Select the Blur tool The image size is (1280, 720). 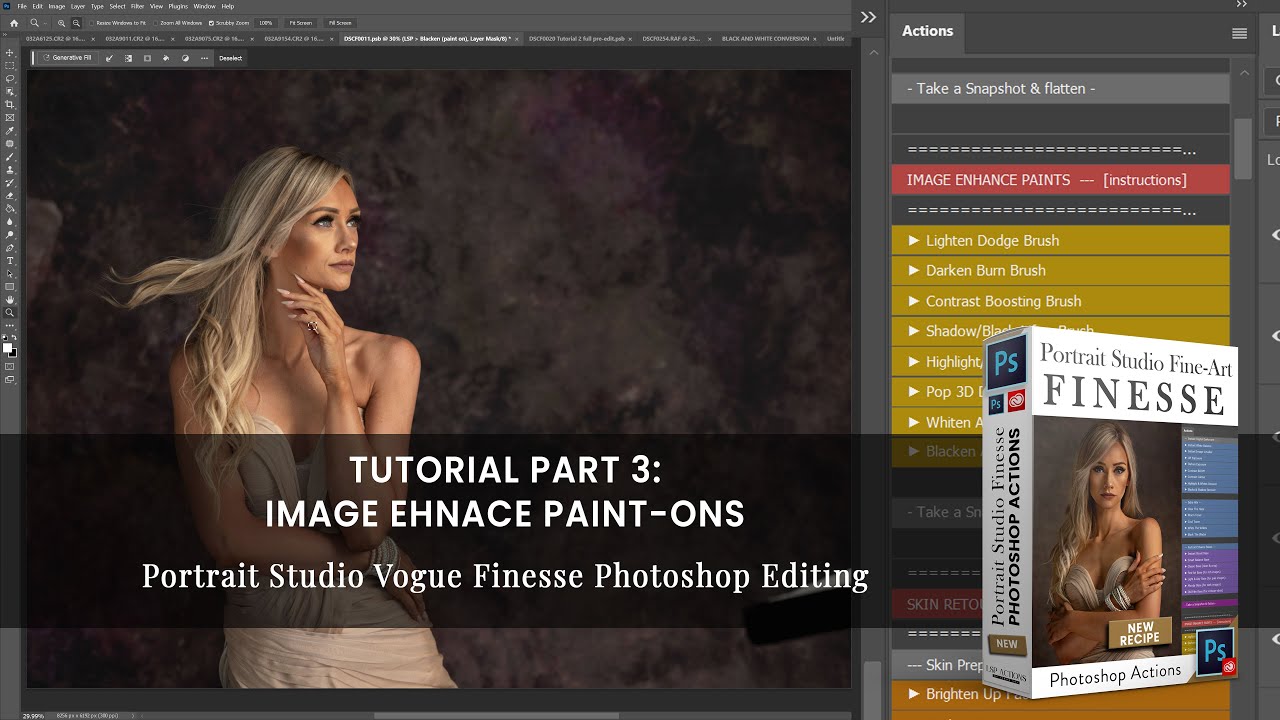(x=10, y=220)
